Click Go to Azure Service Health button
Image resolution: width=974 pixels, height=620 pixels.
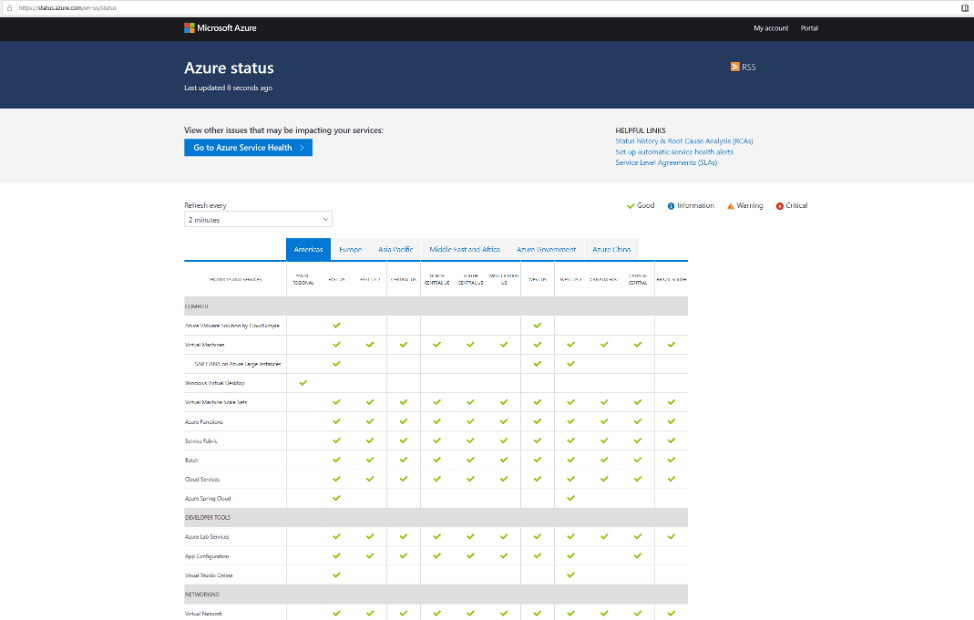click(x=248, y=148)
